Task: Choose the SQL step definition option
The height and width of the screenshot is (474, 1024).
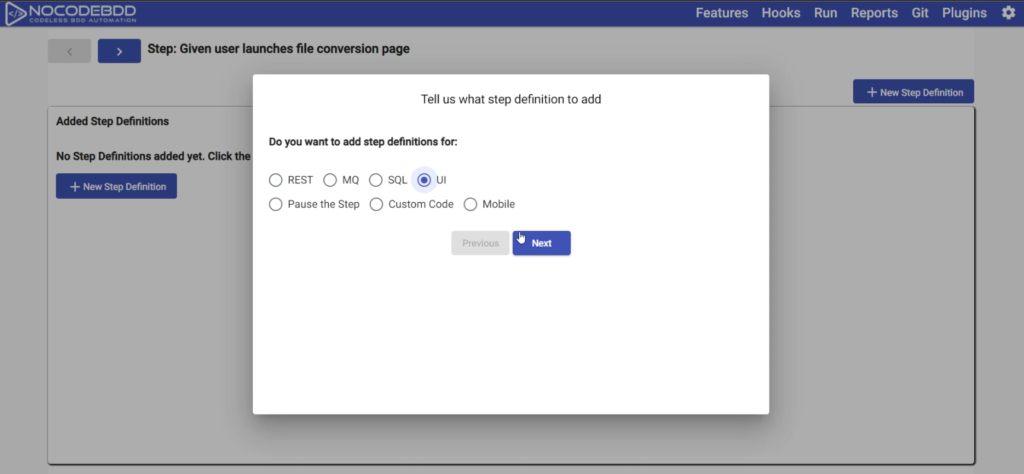Action: (376, 180)
